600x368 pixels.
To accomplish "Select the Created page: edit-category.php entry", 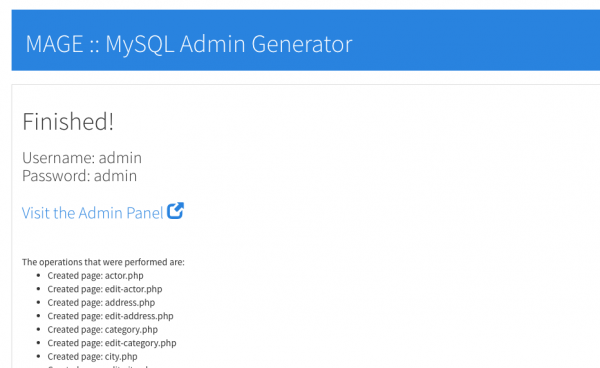I will [112, 343].
